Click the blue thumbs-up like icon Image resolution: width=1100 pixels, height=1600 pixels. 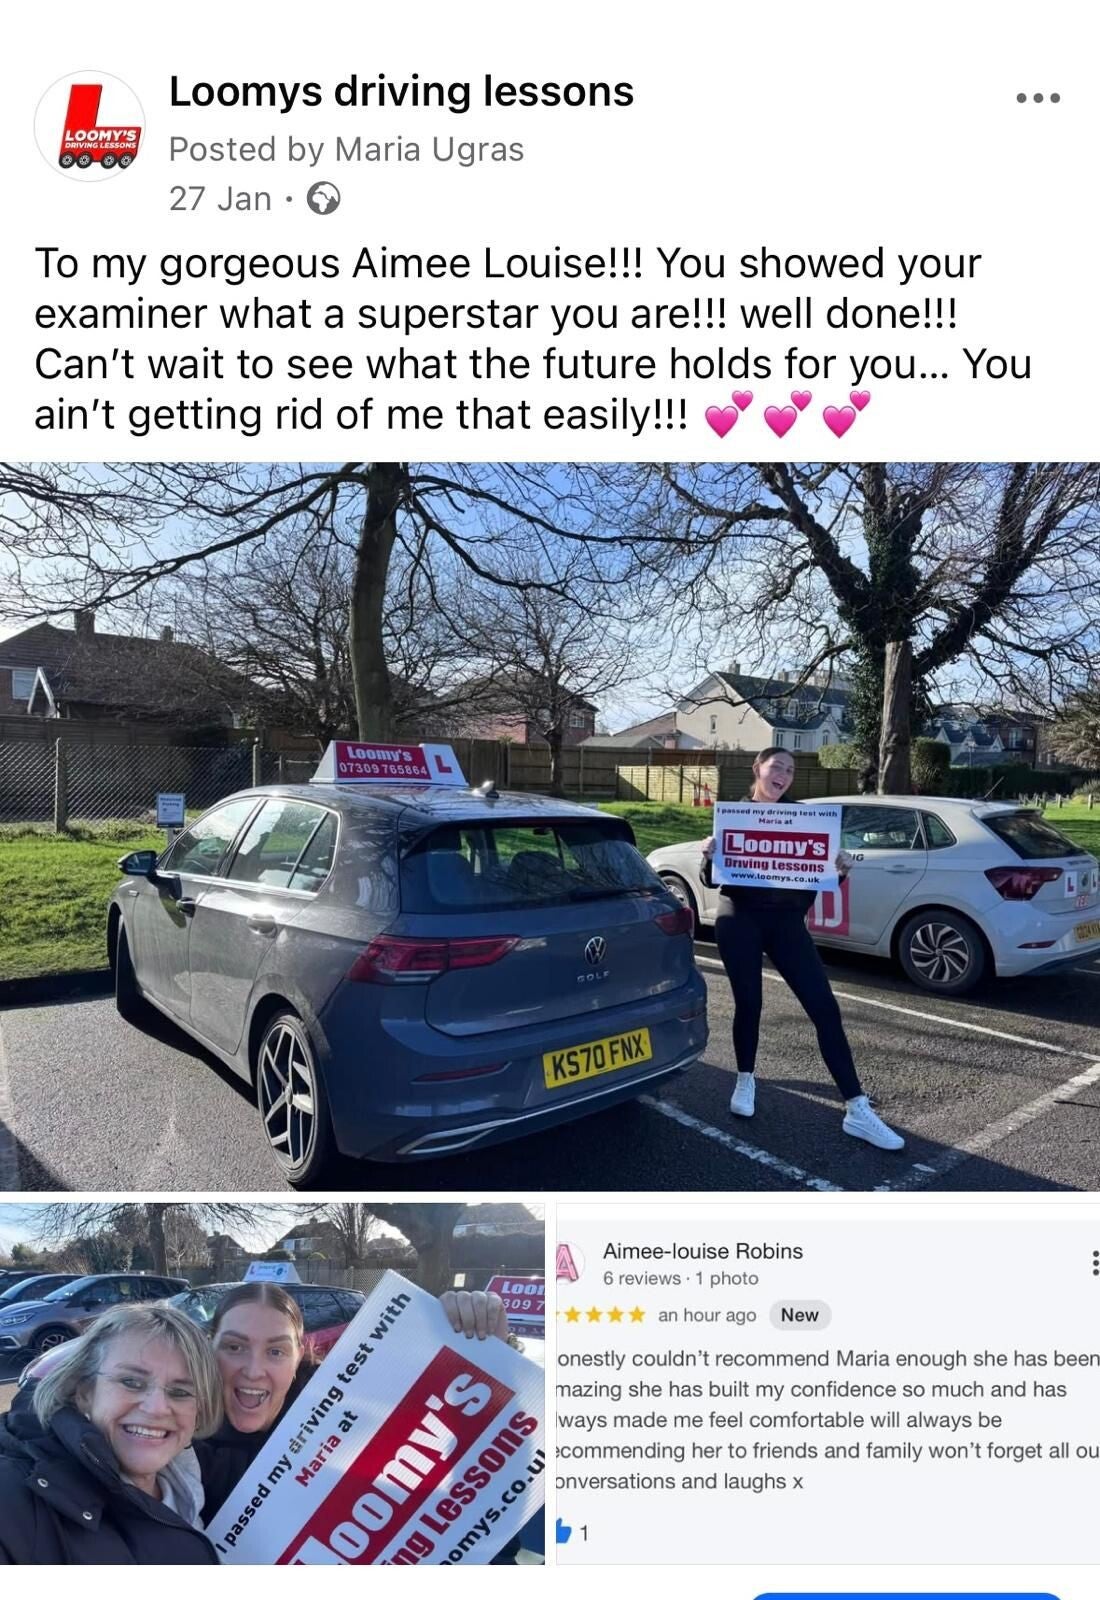pyautogui.click(x=564, y=1531)
